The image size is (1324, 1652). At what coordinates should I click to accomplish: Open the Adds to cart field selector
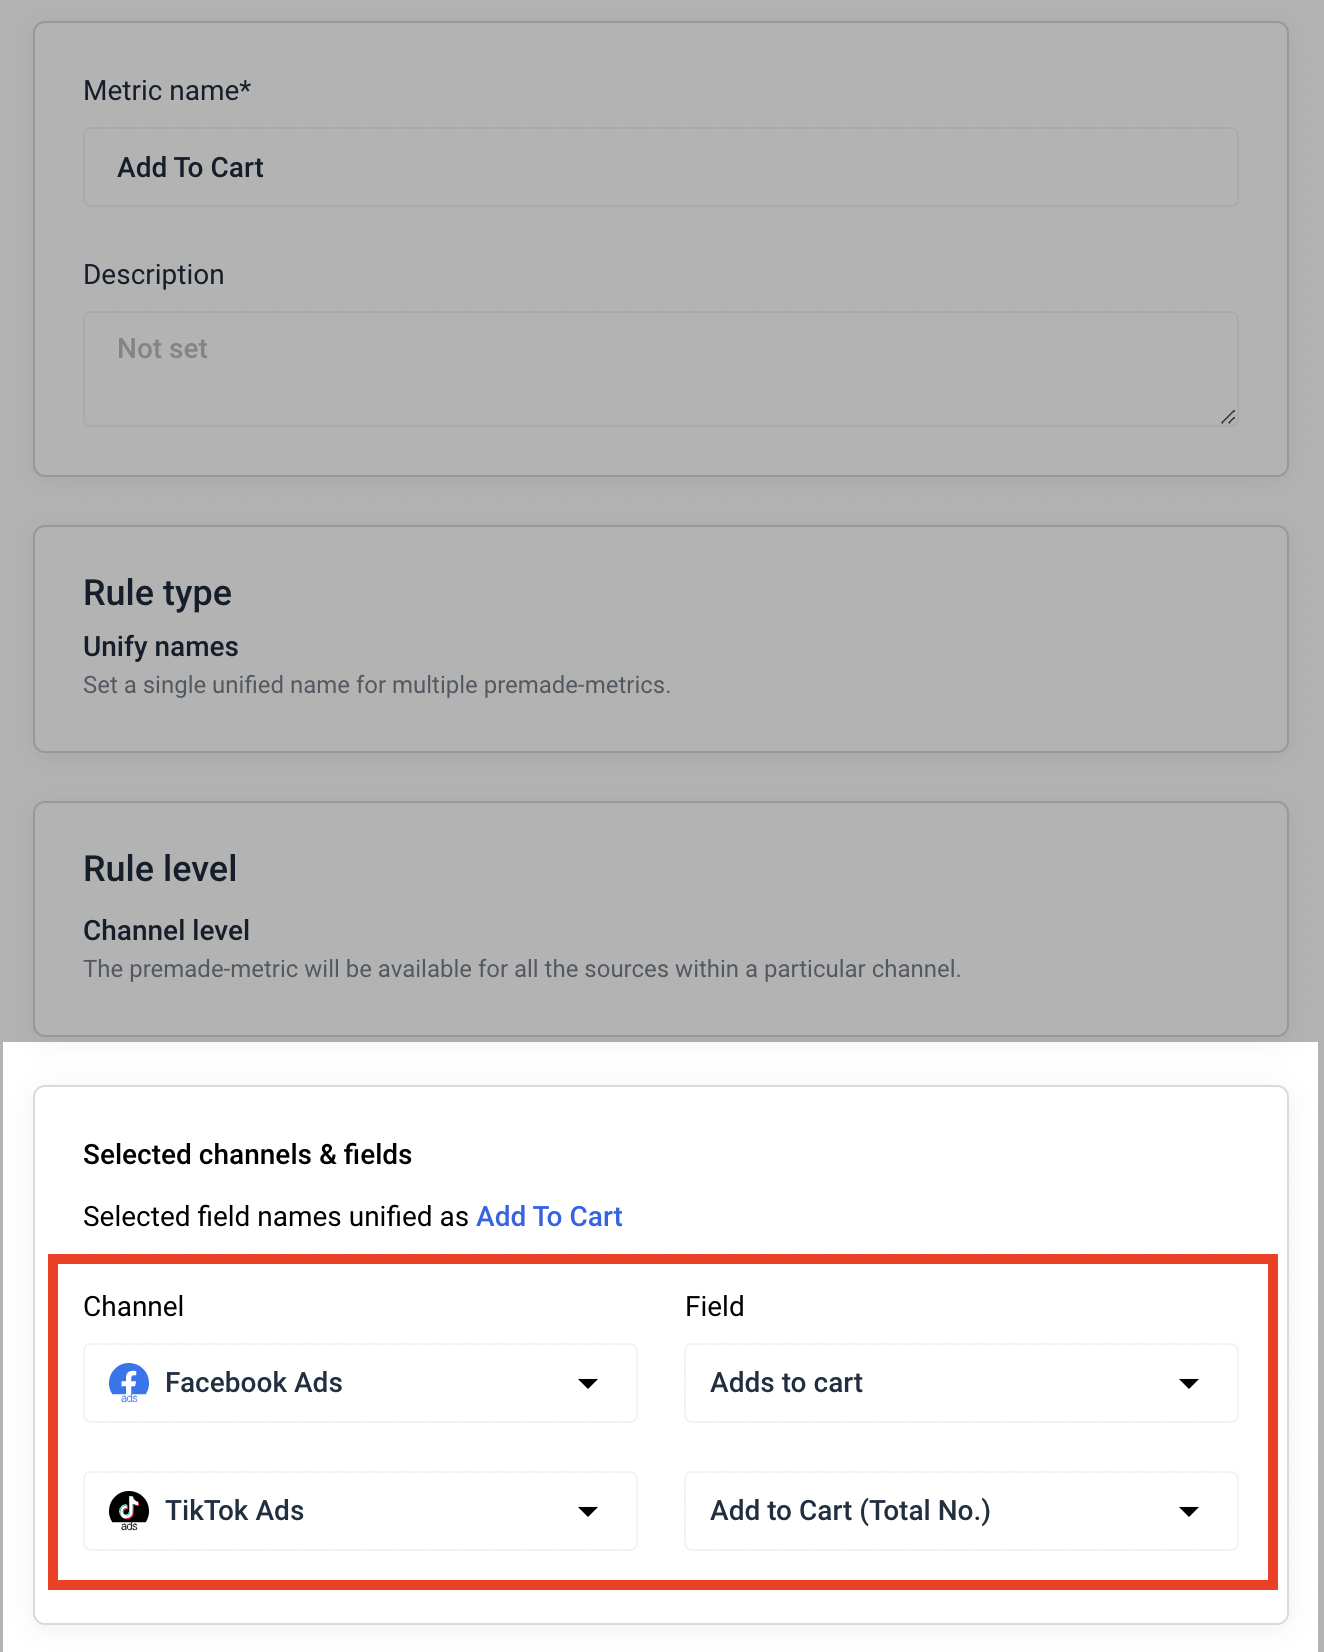tap(960, 1383)
